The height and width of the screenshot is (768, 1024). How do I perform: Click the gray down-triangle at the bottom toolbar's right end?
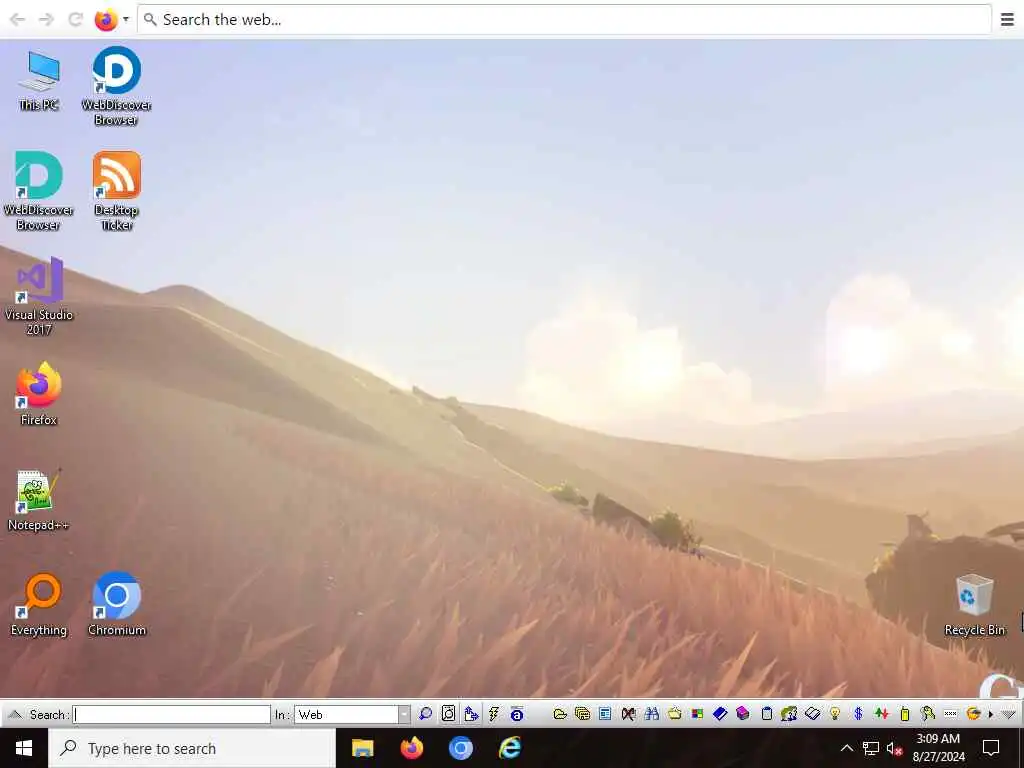[1009, 714]
